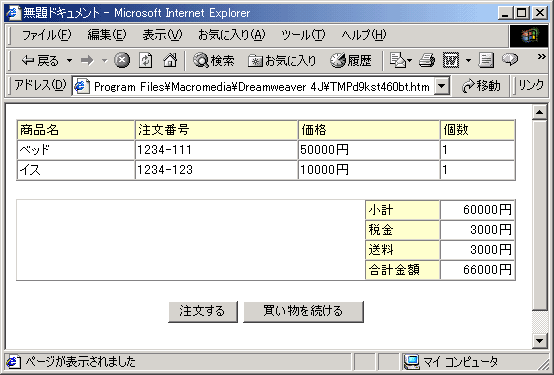Click the 小計 label cell
Screen dimensions: 554x375
[403, 210]
